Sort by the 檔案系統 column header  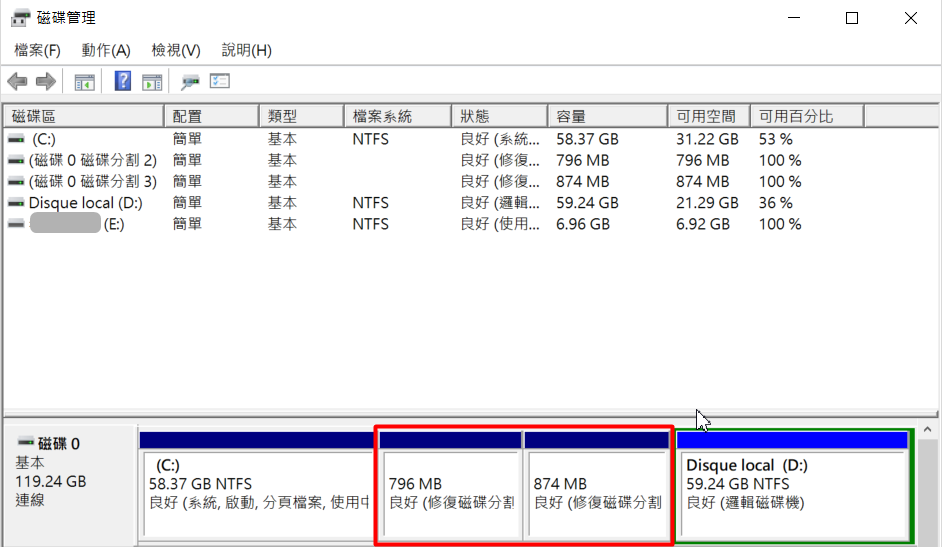398,116
